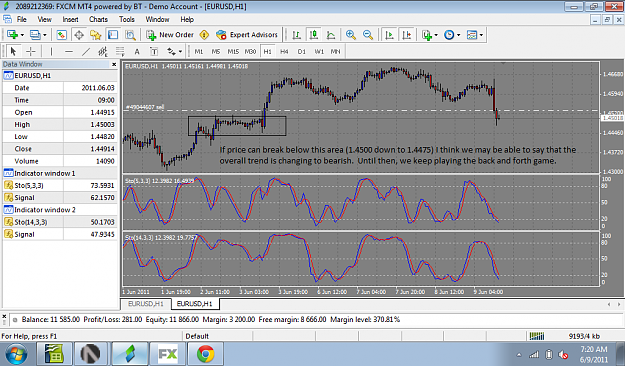625x366 pixels.
Task: Click the New Chart toolbar icon
Action: (x=12, y=35)
